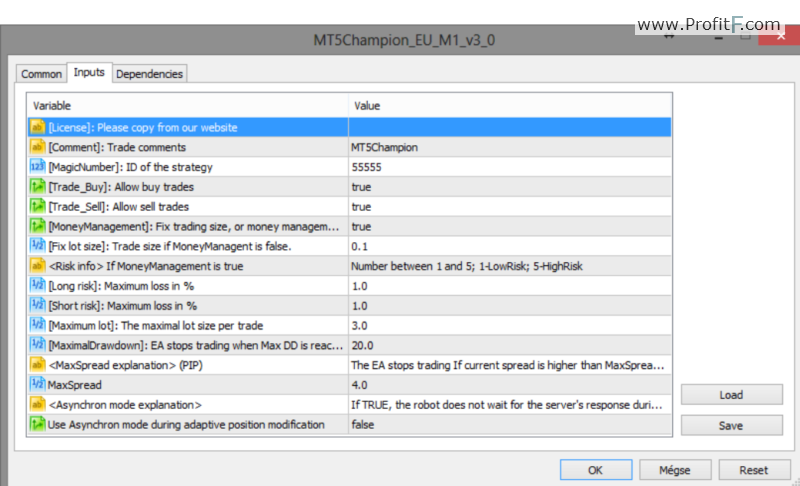The image size is (800, 486).
Task: Click the double icon beside Long risk row
Action: 37,286
